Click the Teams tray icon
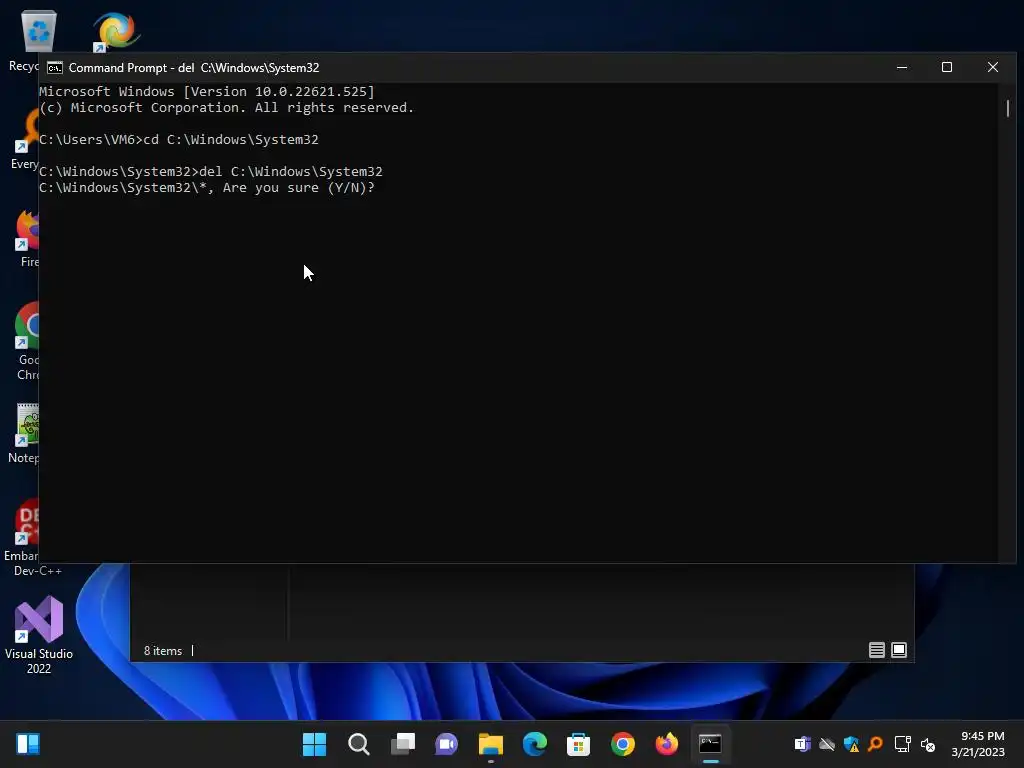The height and width of the screenshot is (768, 1024). click(802, 744)
